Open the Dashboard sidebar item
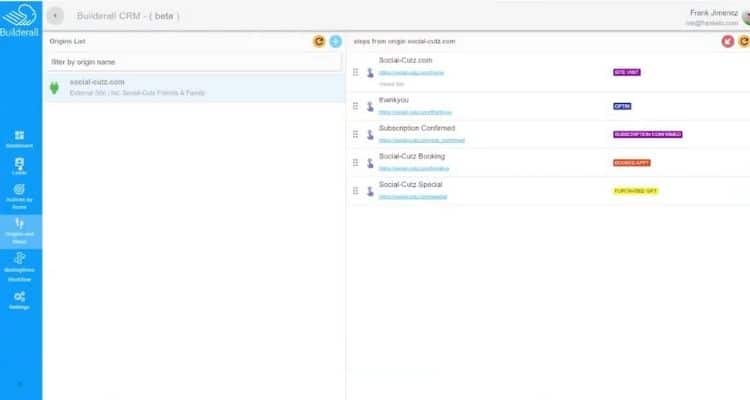 point(19,139)
